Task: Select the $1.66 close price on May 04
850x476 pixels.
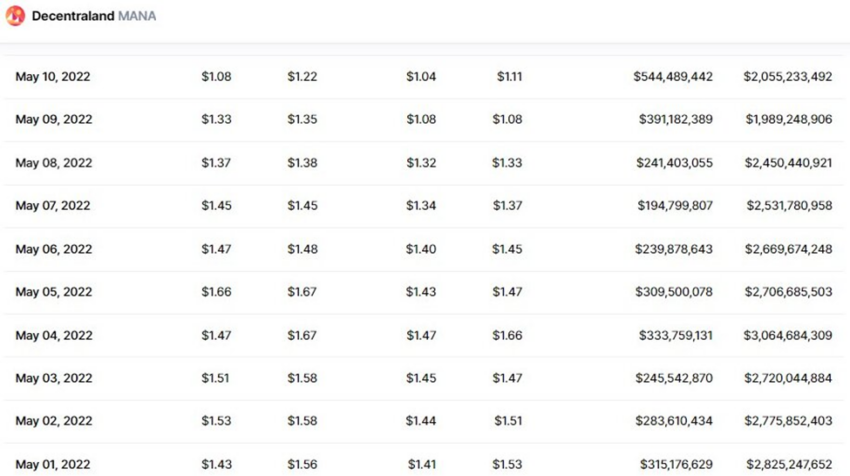Action: tap(507, 335)
